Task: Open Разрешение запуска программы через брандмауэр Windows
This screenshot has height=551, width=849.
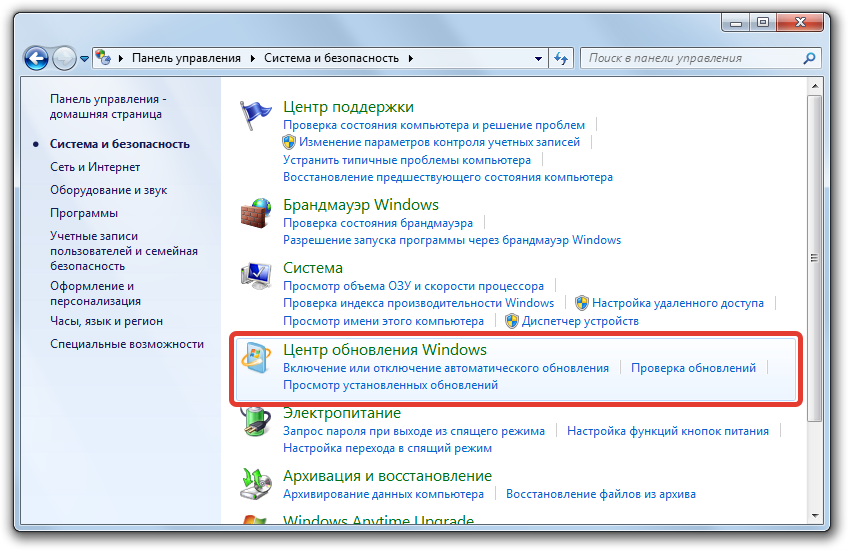Action: click(452, 240)
